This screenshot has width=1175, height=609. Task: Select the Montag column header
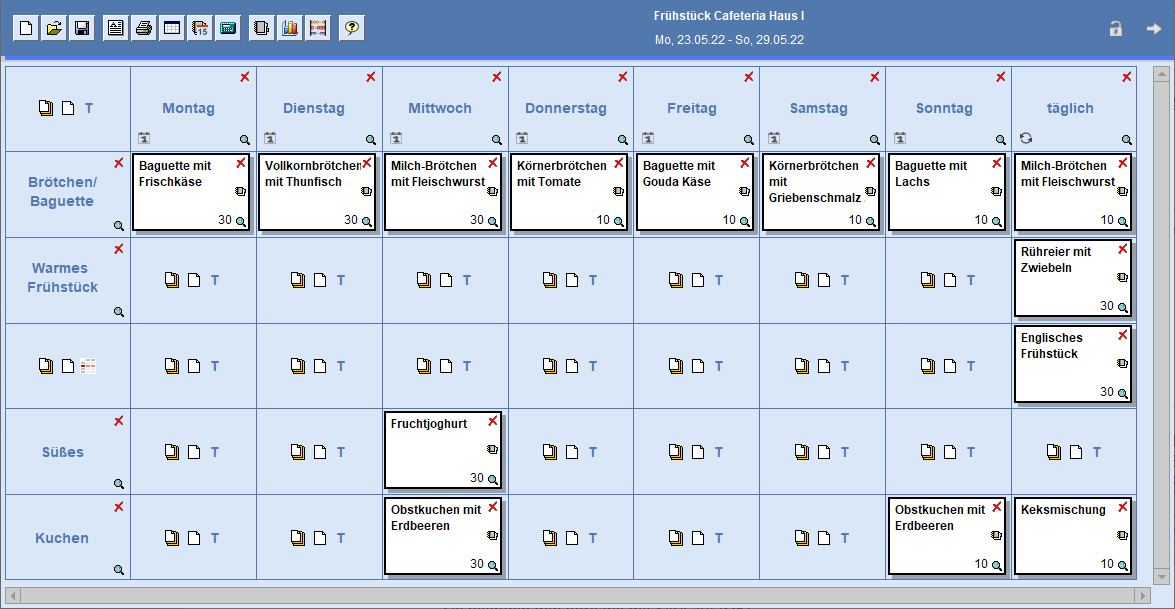(x=188, y=109)
